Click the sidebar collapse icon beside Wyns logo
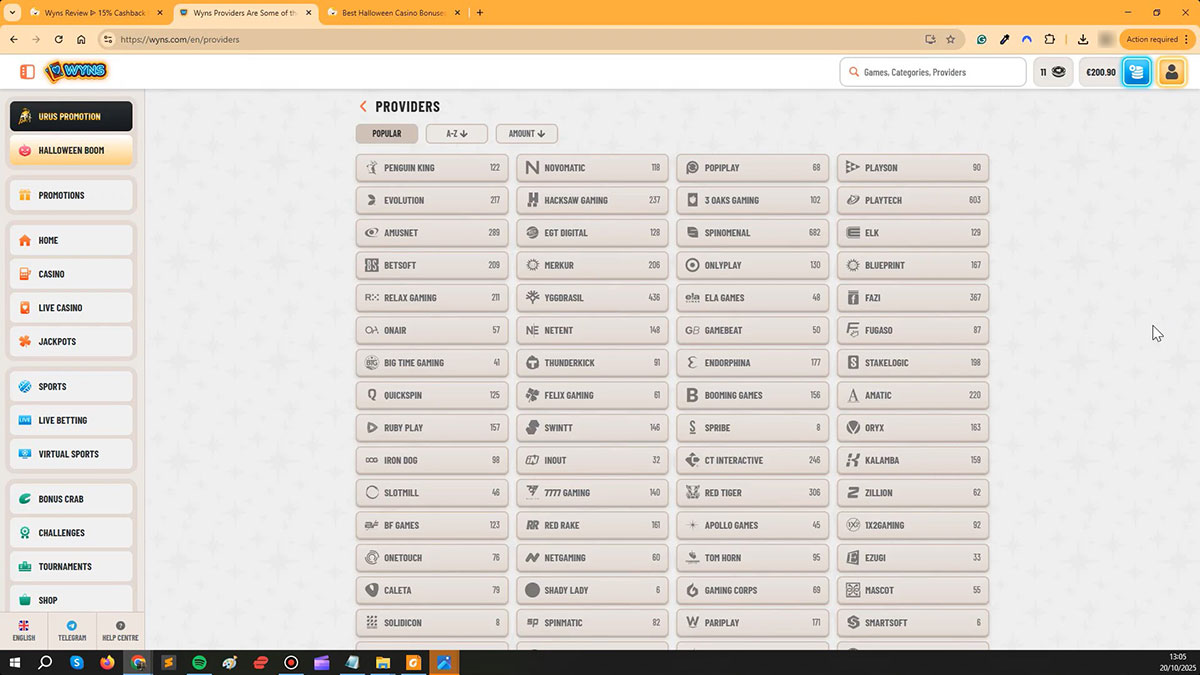This screenshot has height=675, width=1200. point(27,72)
